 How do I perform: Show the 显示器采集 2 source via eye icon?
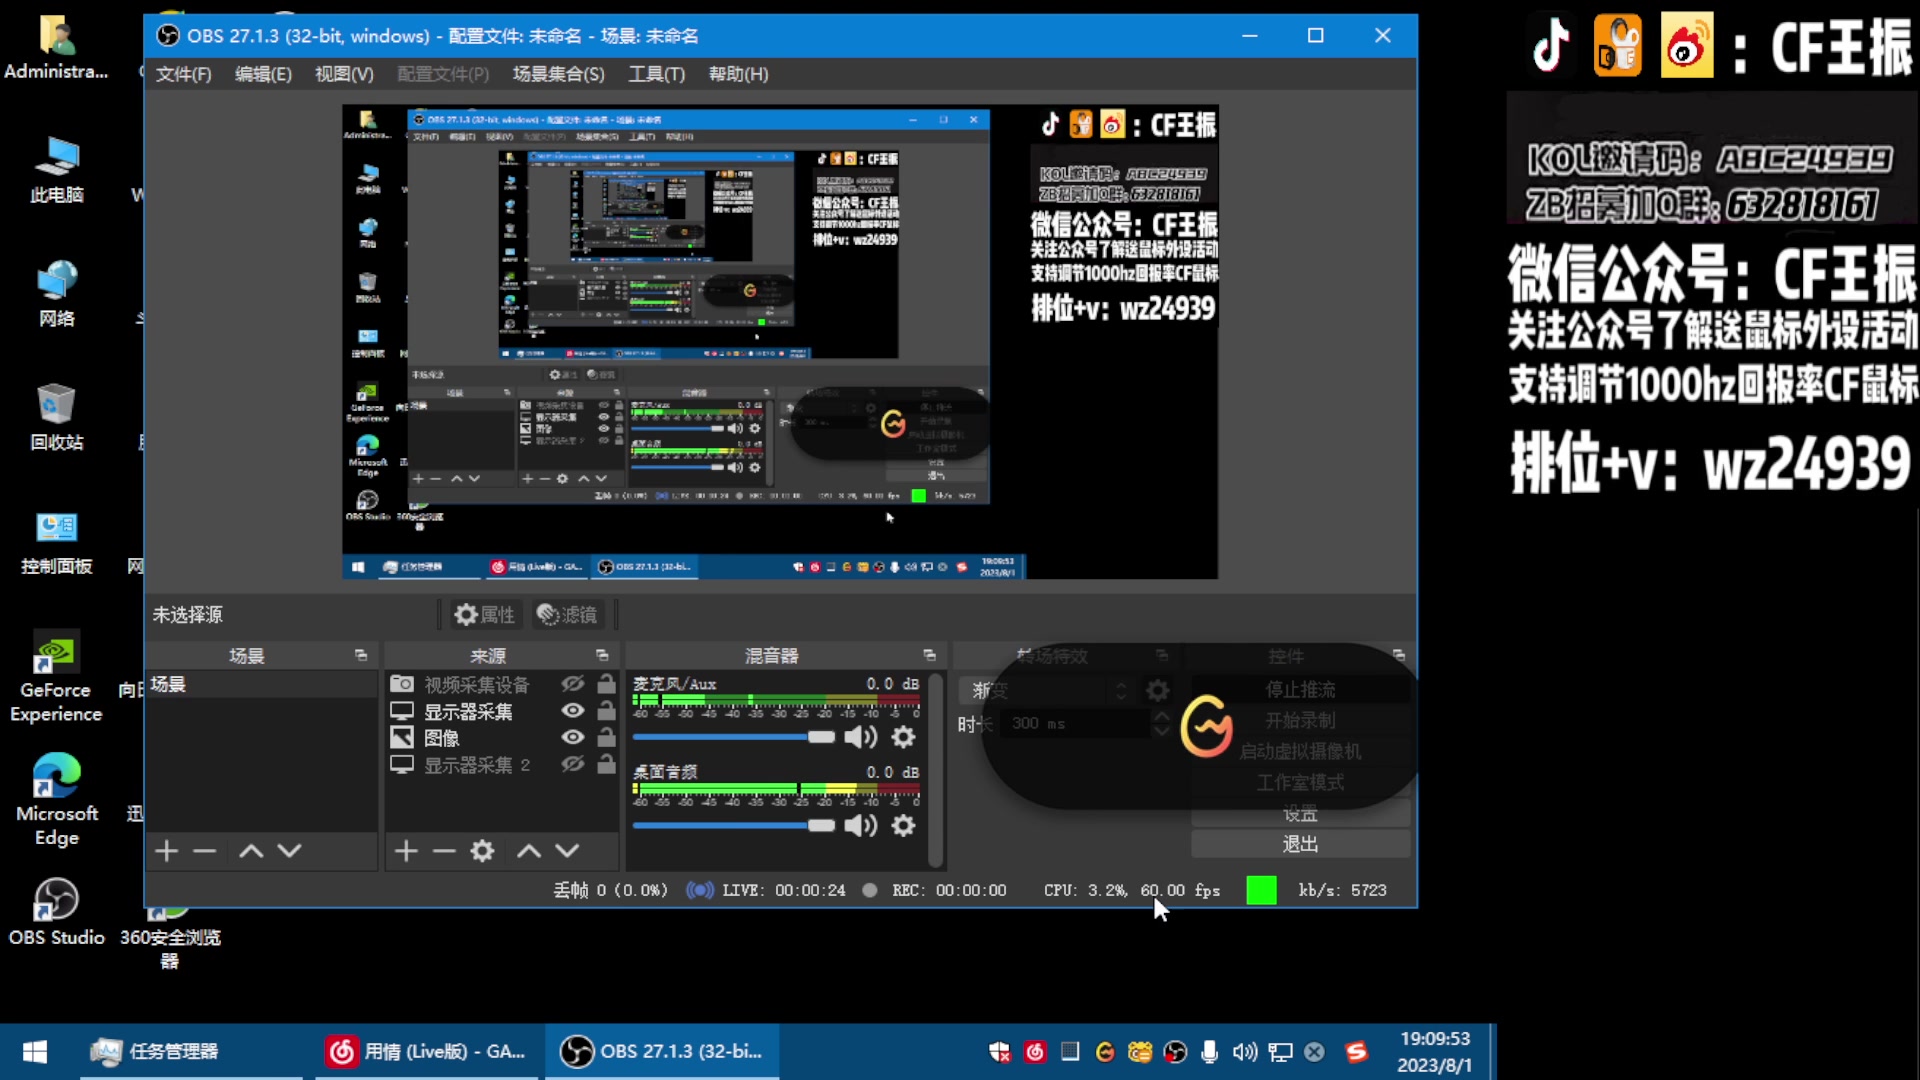coord(572,765)
